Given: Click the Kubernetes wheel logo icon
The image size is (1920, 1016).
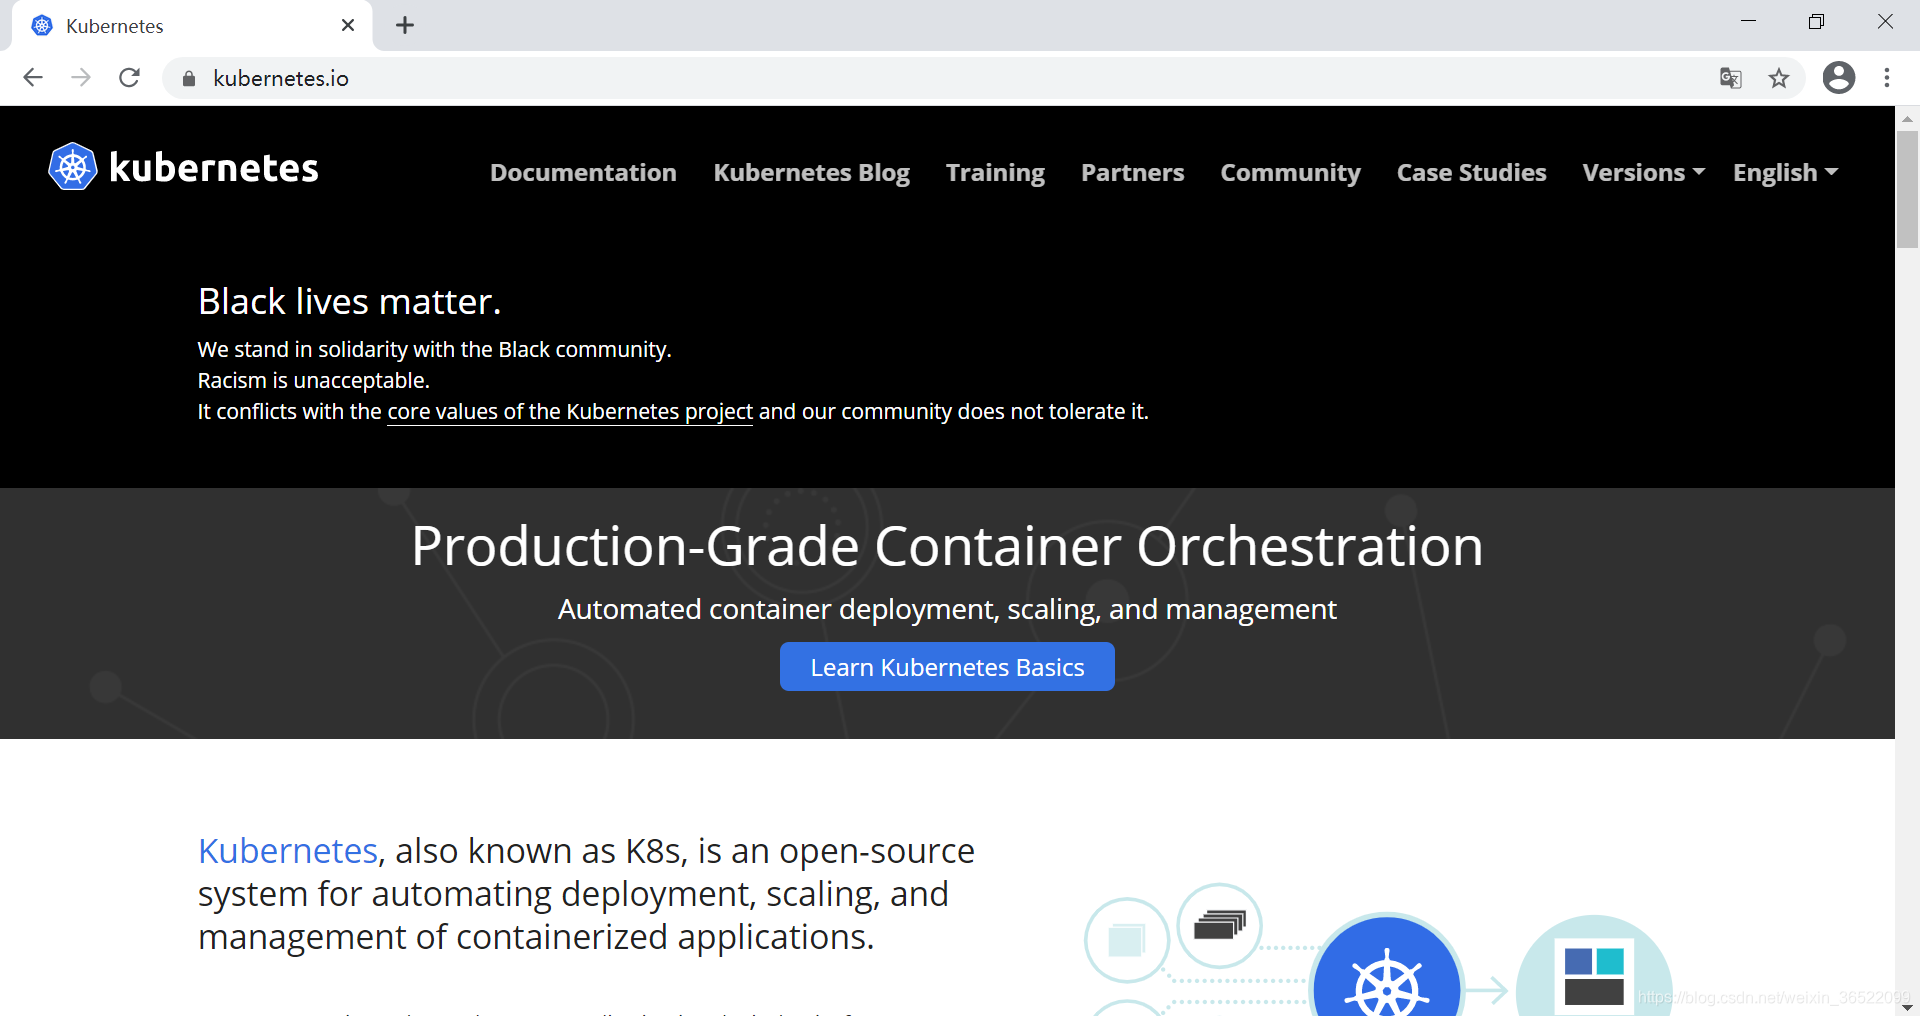Looking at the screenshot, I should click(73, 167).
